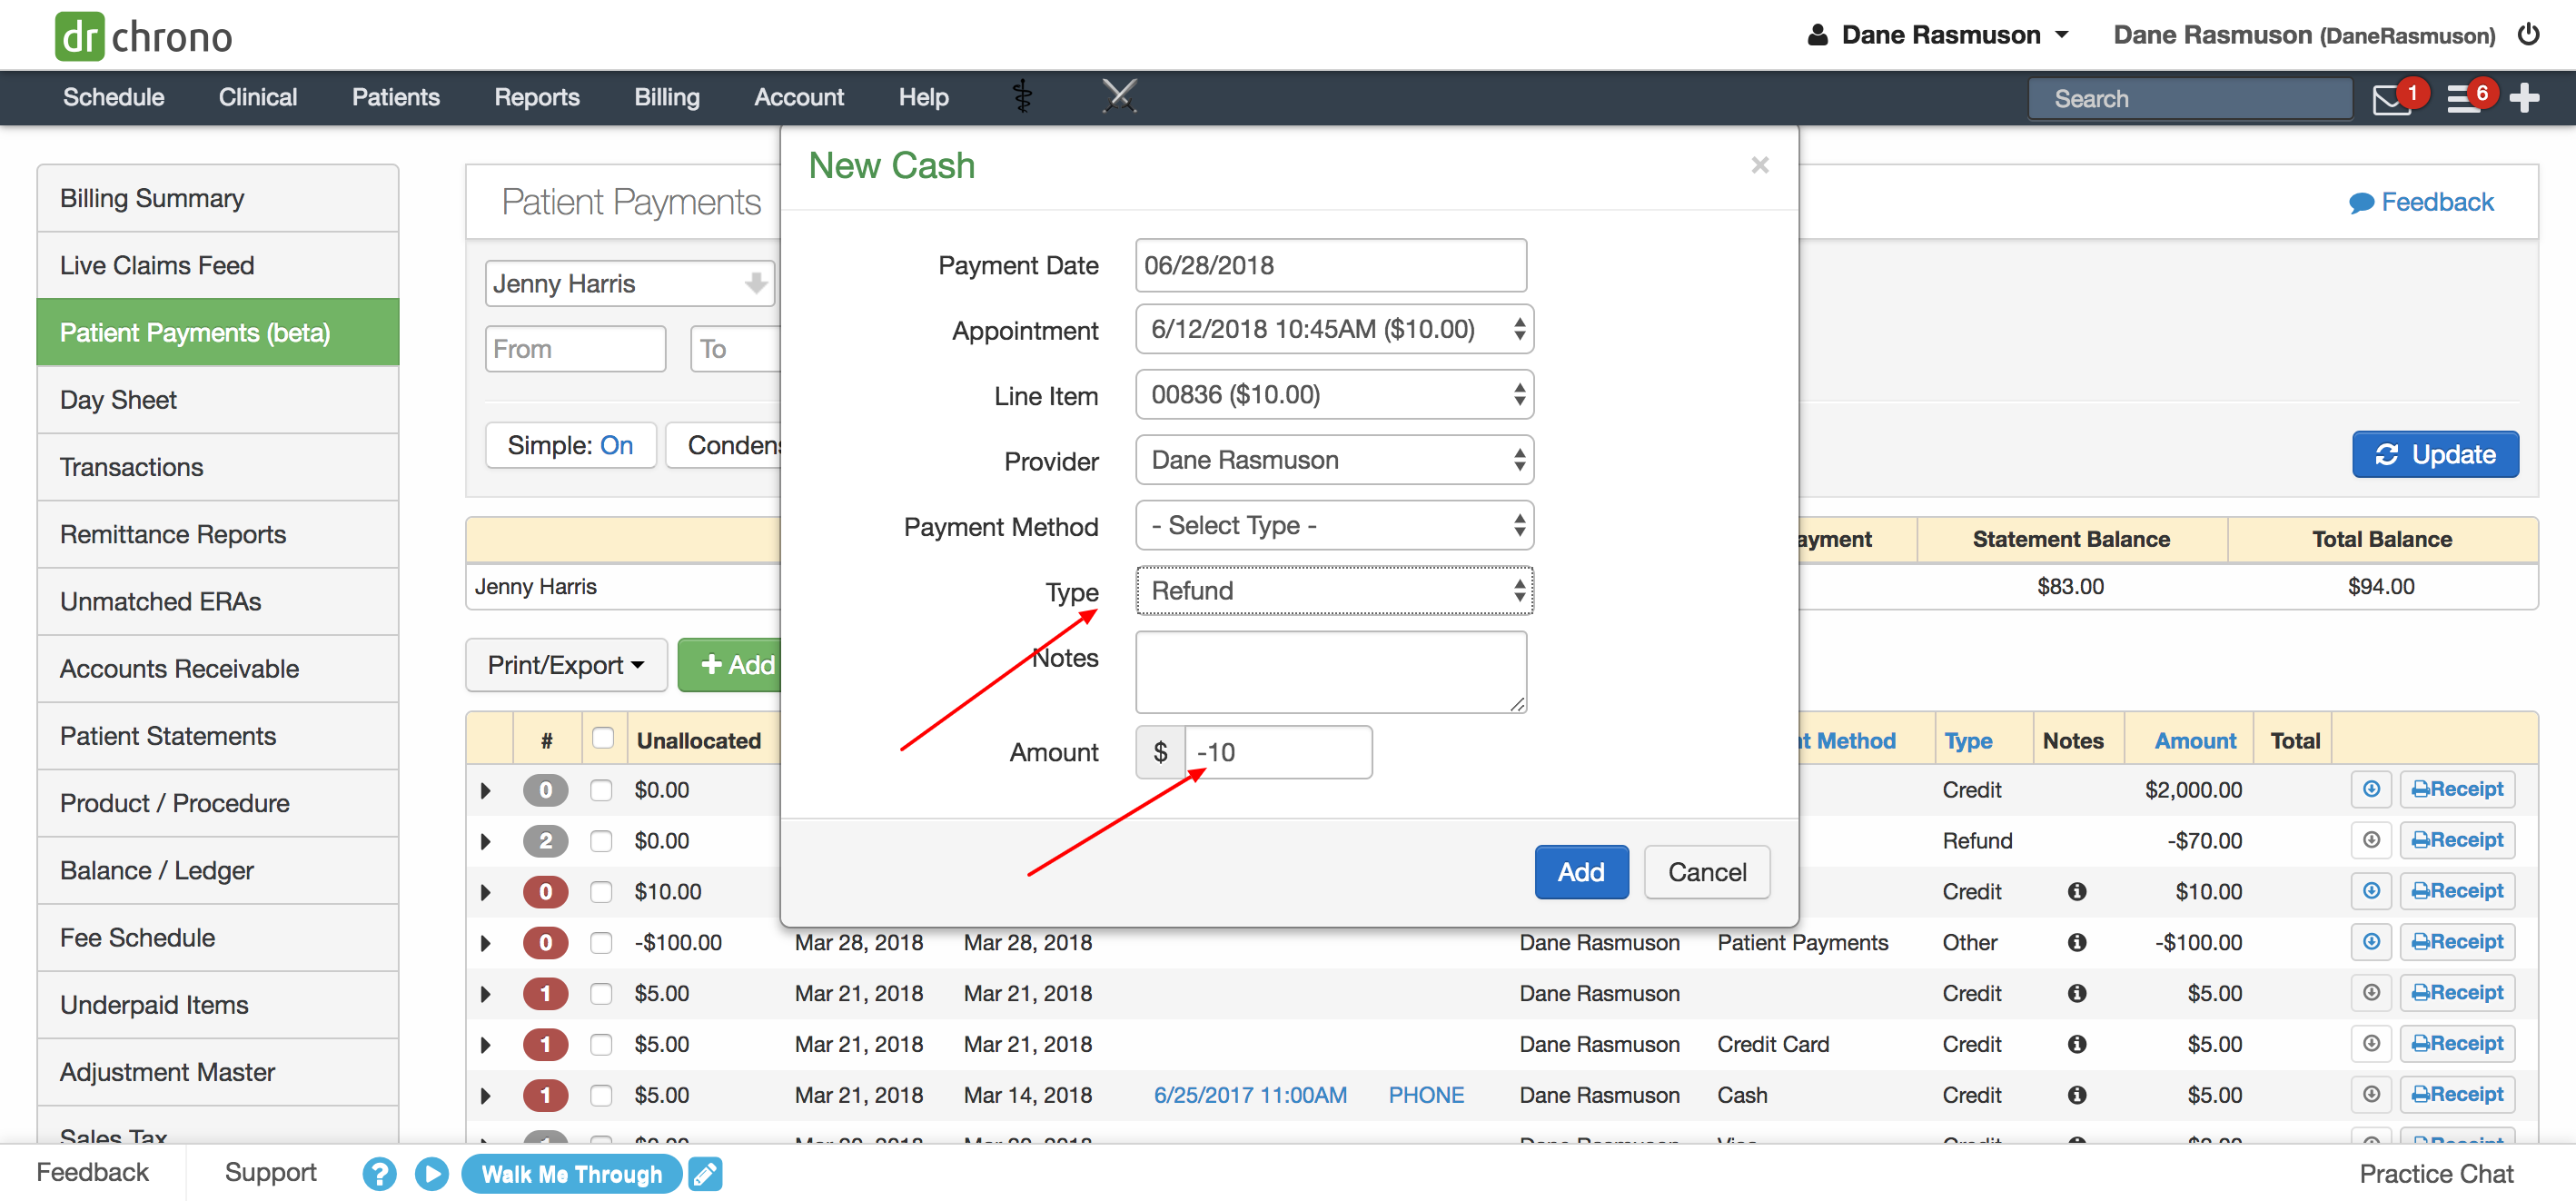Open the Provider dropdown
Viewport: 2576px width, 1201px height.
pyautogui.click(x=1334, y=460)
